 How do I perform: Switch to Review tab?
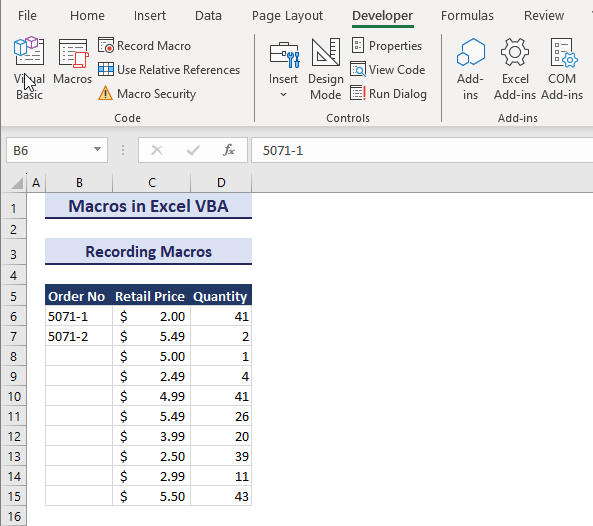click(x=544, y=16)
